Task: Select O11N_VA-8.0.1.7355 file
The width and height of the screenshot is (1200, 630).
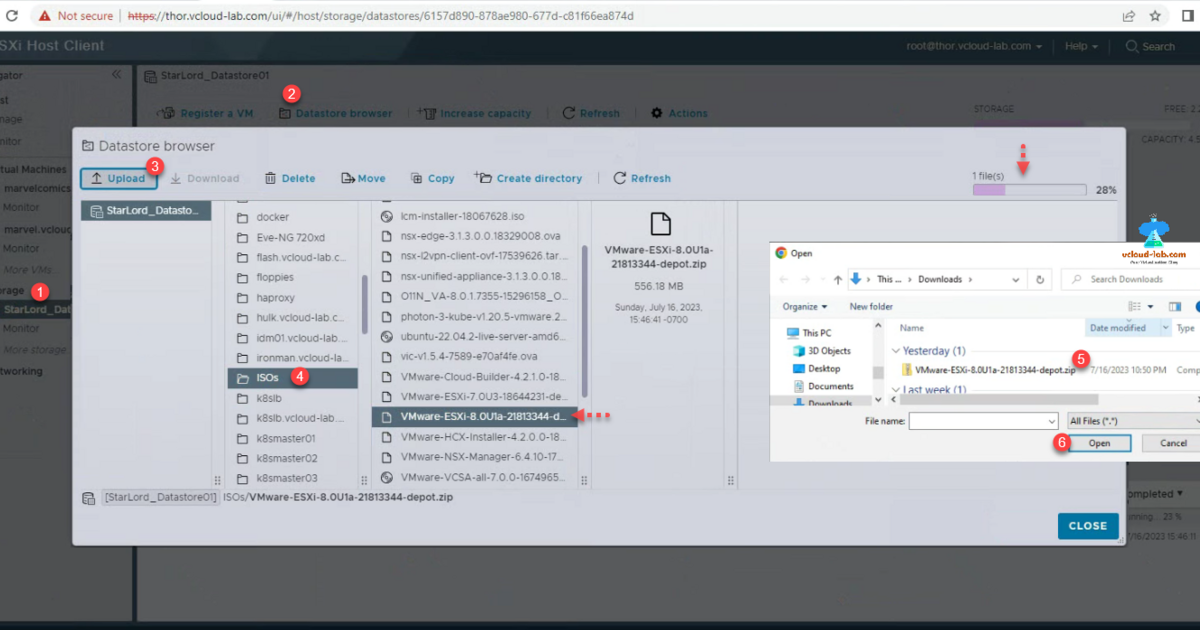Action: click(x=473, y=296)
